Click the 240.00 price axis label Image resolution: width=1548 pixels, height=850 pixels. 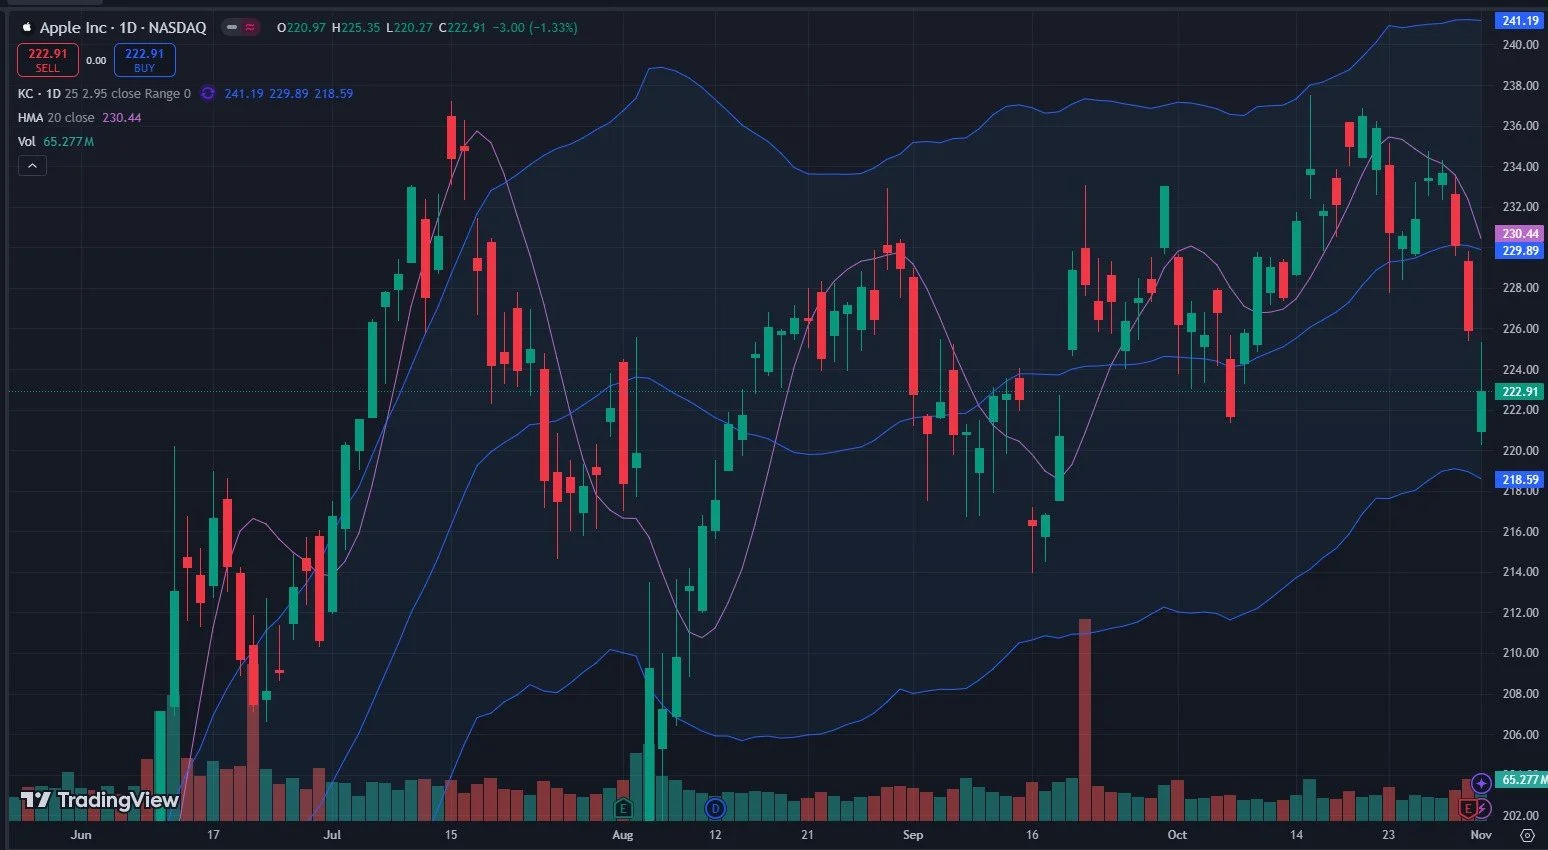pos(1520,45)
